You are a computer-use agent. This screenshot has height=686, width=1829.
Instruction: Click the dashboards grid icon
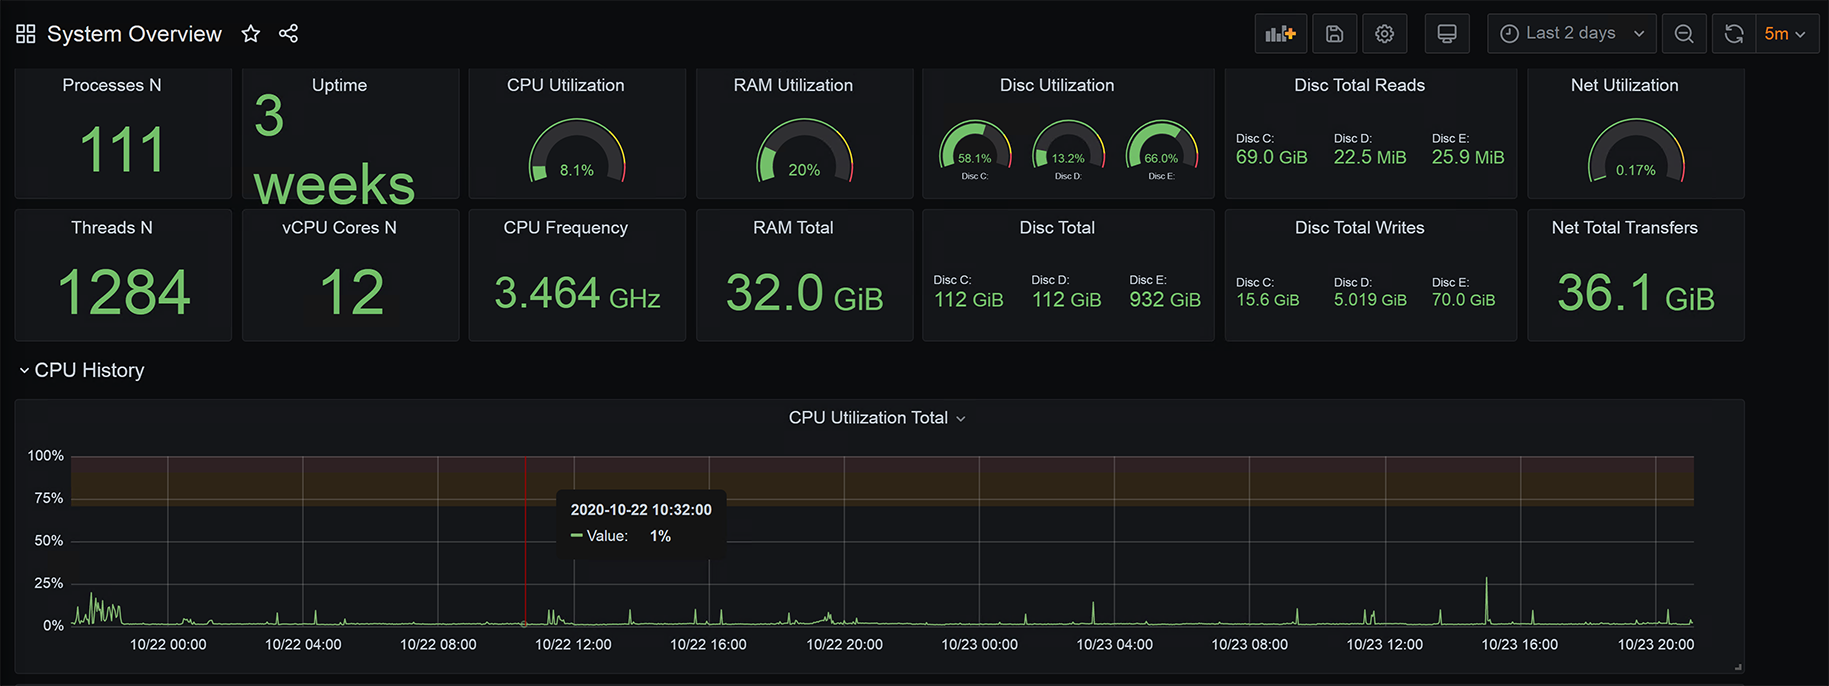tap(26, 34)
